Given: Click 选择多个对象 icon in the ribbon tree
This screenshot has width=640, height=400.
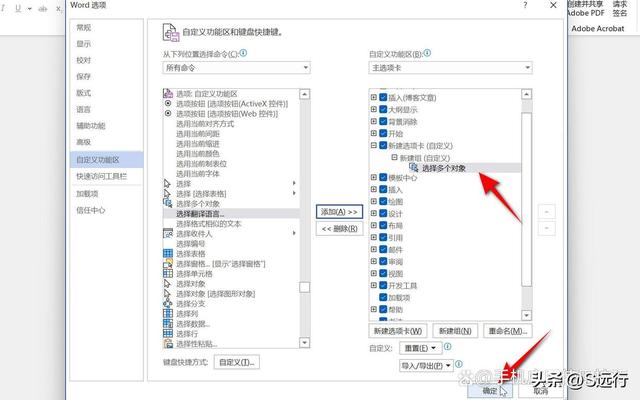Looking at the screenshot, I should coord(413,167).
